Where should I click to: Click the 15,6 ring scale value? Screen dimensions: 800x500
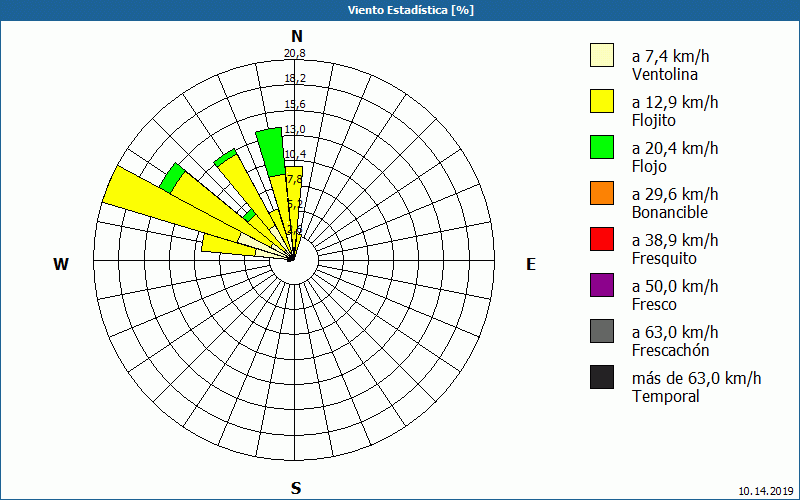click(x=295, y=104)
